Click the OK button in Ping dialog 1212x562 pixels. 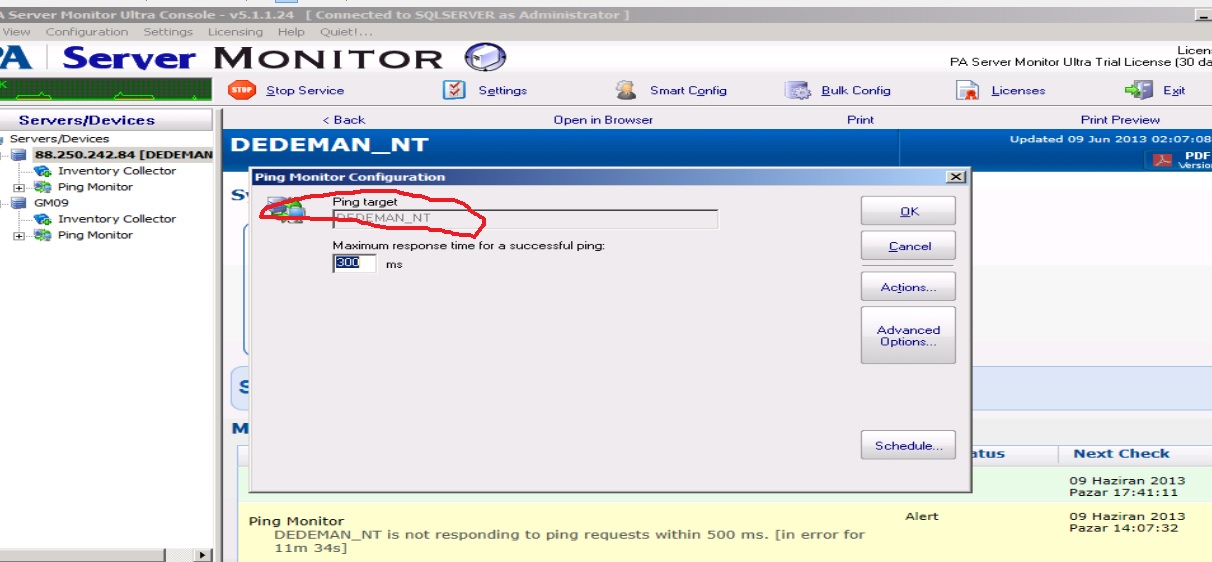[x=908, y=211]
